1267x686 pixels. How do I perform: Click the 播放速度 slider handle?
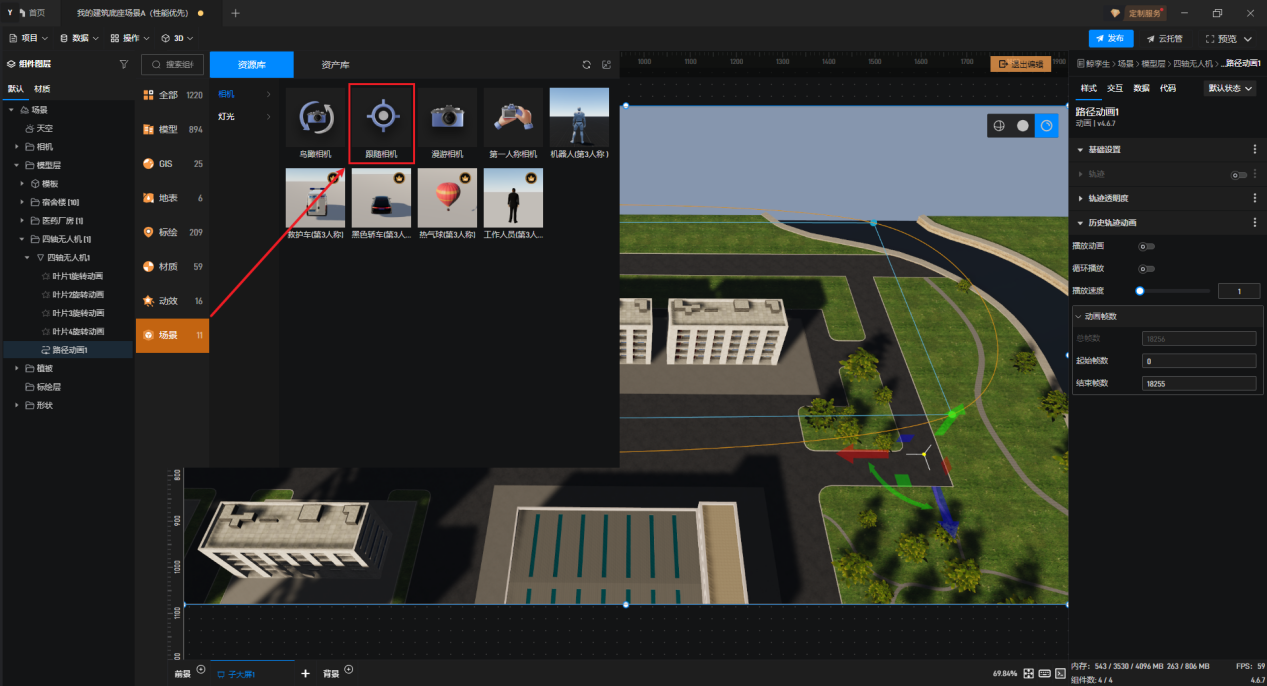pos(1140,291)
